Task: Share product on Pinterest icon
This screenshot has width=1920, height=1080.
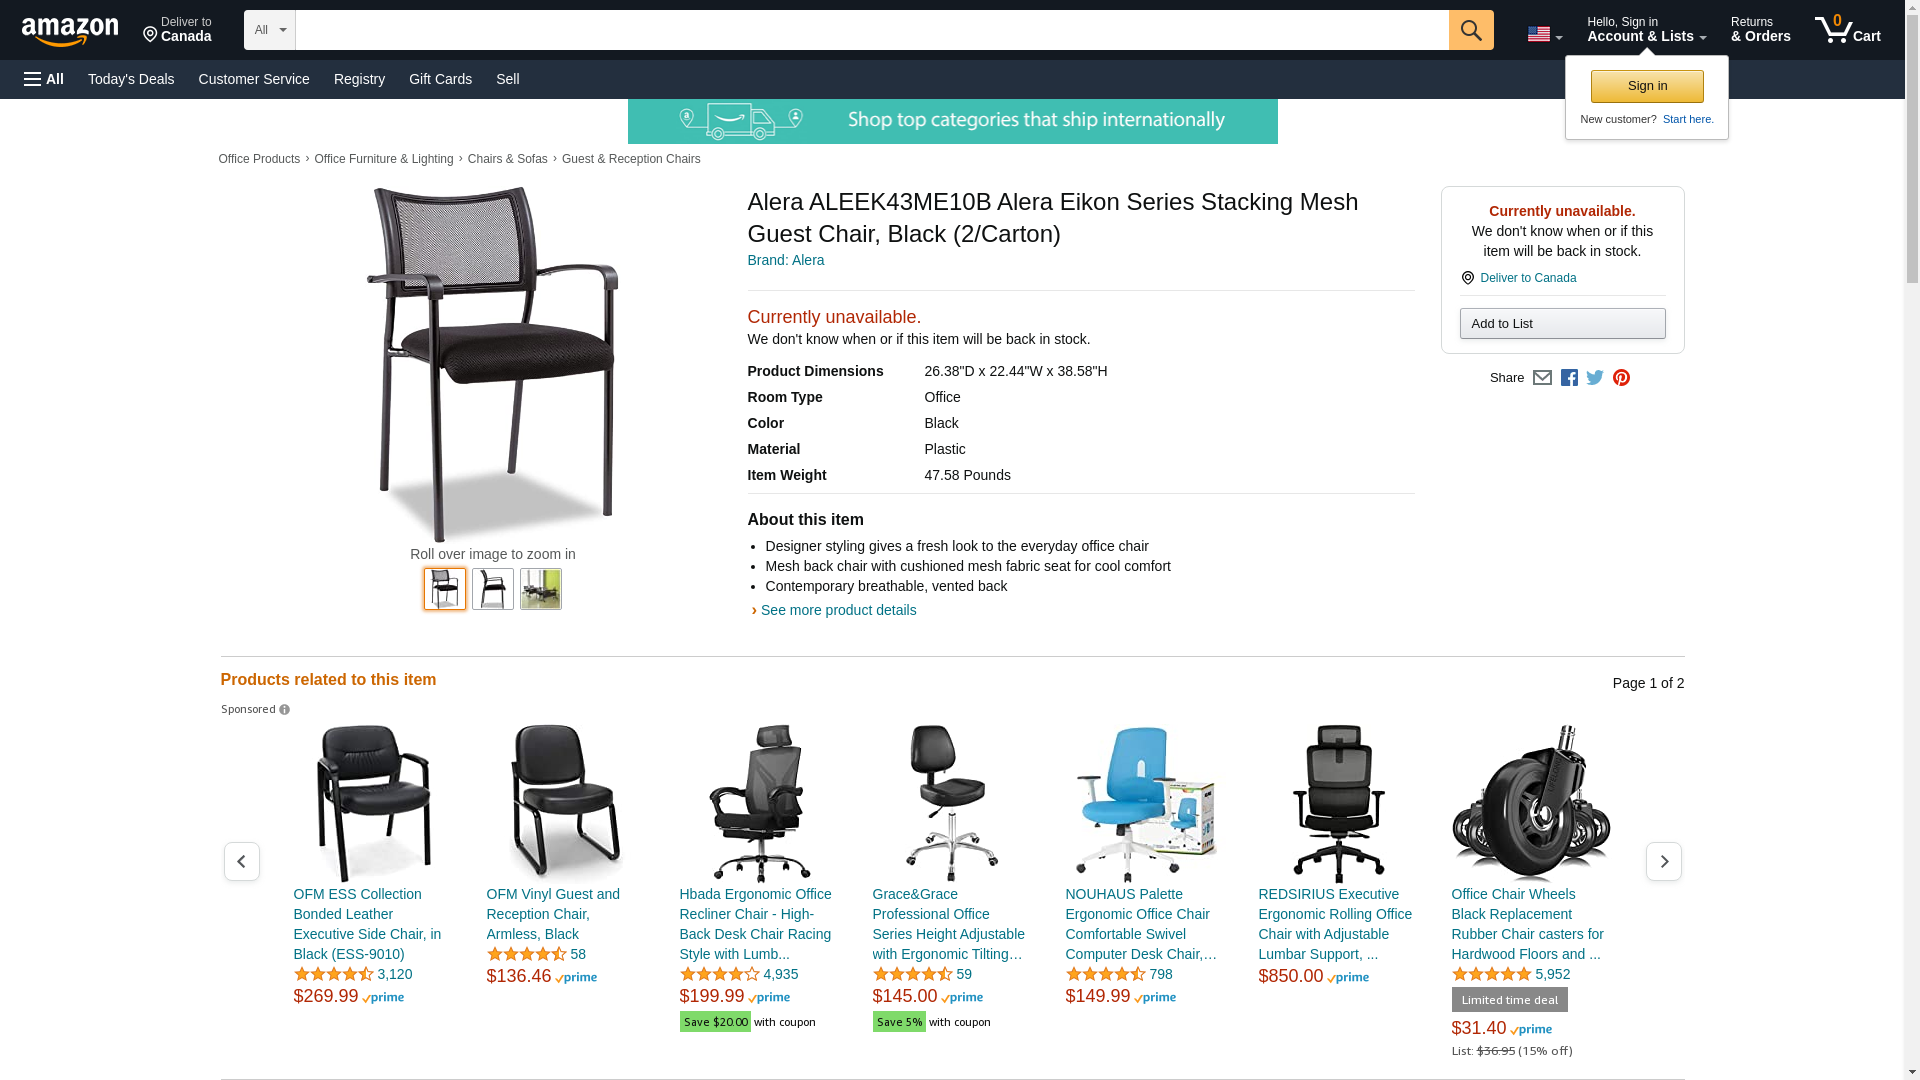Action: click(x=1621, y=378)
